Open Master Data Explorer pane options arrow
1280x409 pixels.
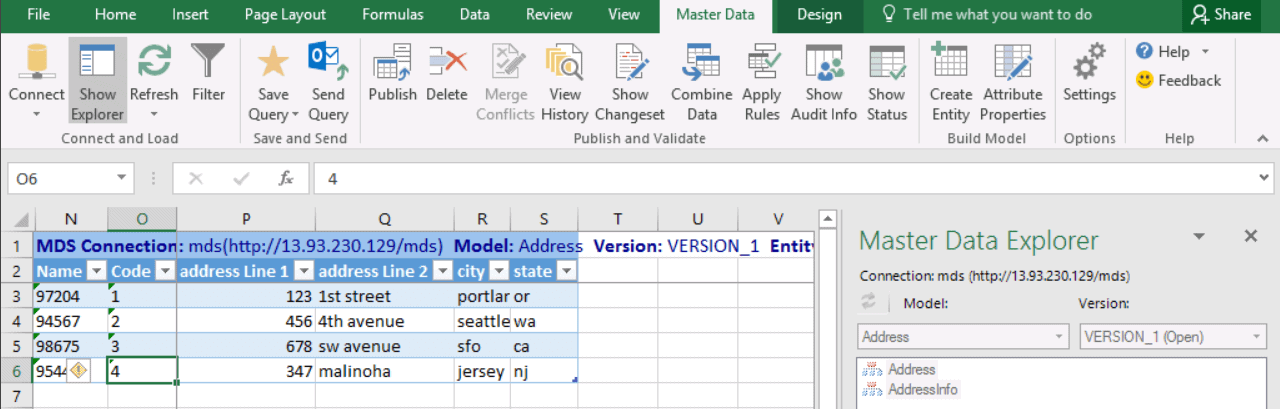click(1198, 236)
